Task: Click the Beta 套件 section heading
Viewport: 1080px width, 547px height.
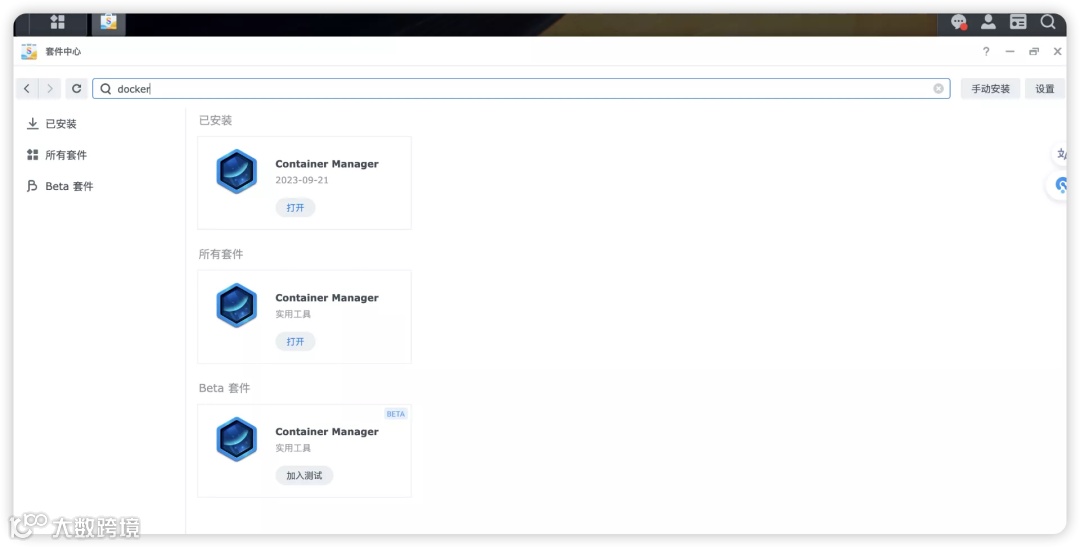Action: 225,388
